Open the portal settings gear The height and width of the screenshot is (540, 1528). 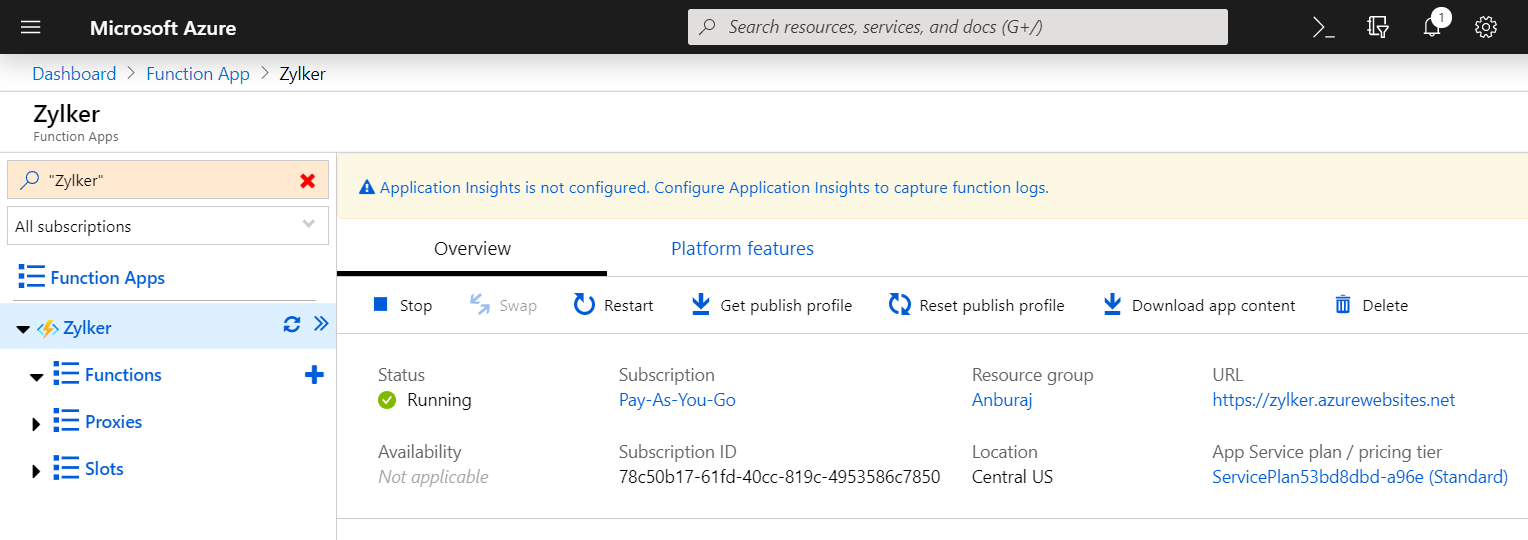point(1485,28)
